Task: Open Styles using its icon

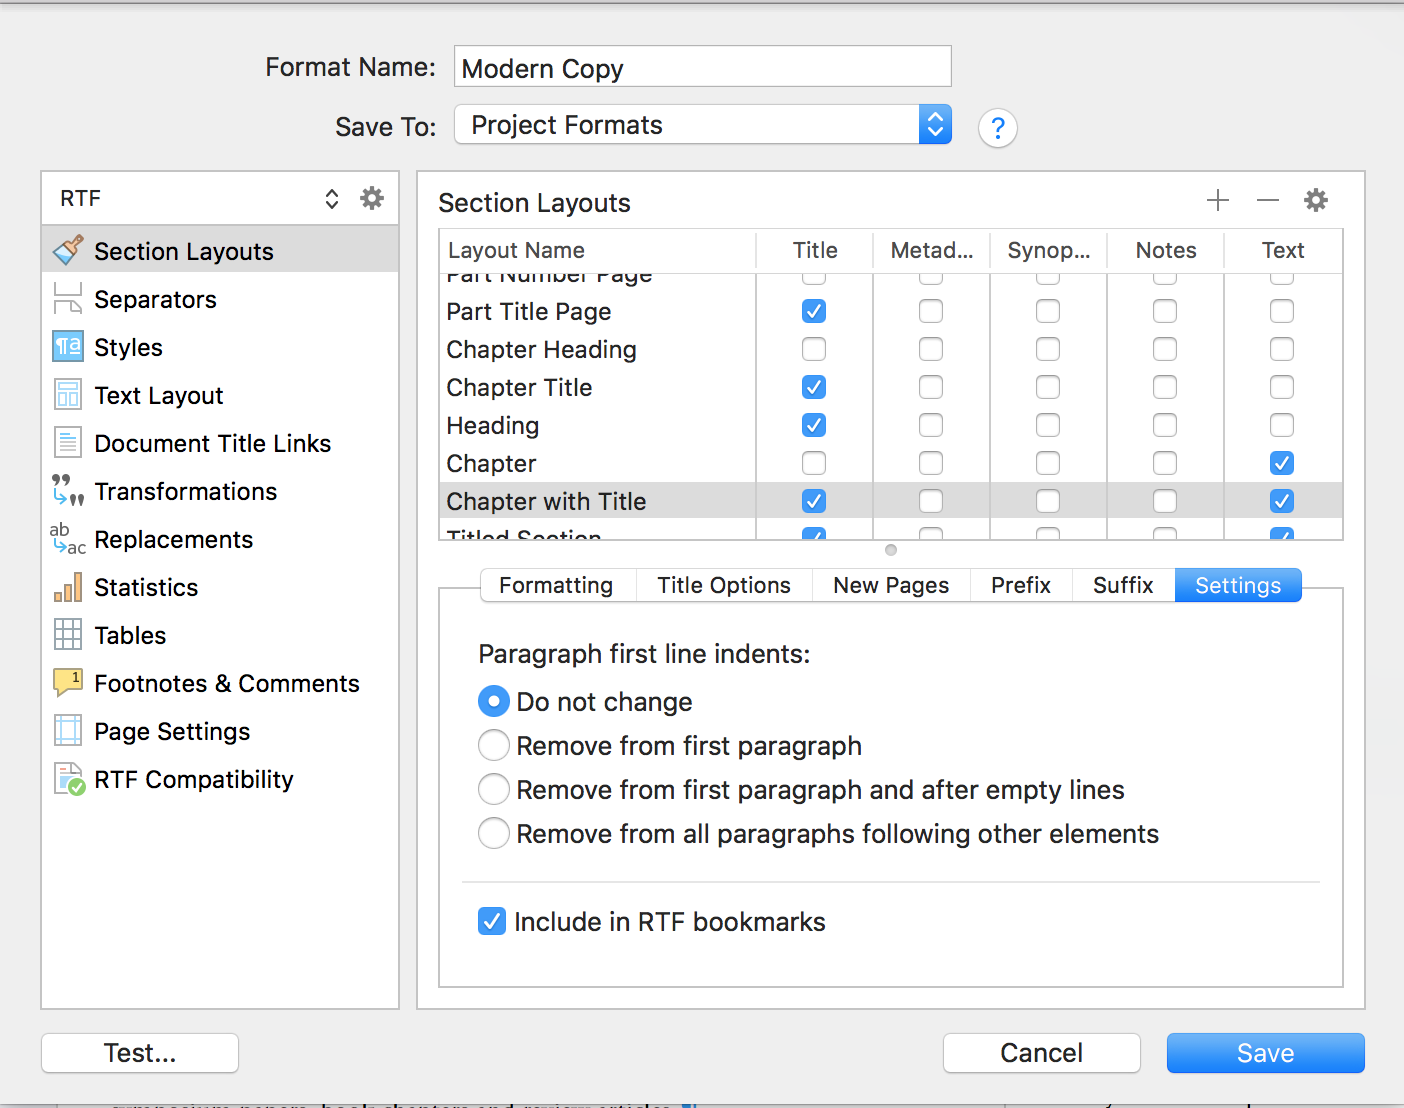Action: tap(67, 347)
